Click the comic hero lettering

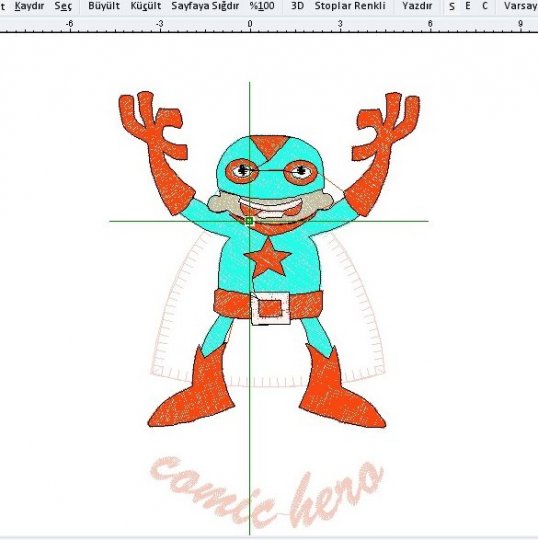click(x=267, y=491)
